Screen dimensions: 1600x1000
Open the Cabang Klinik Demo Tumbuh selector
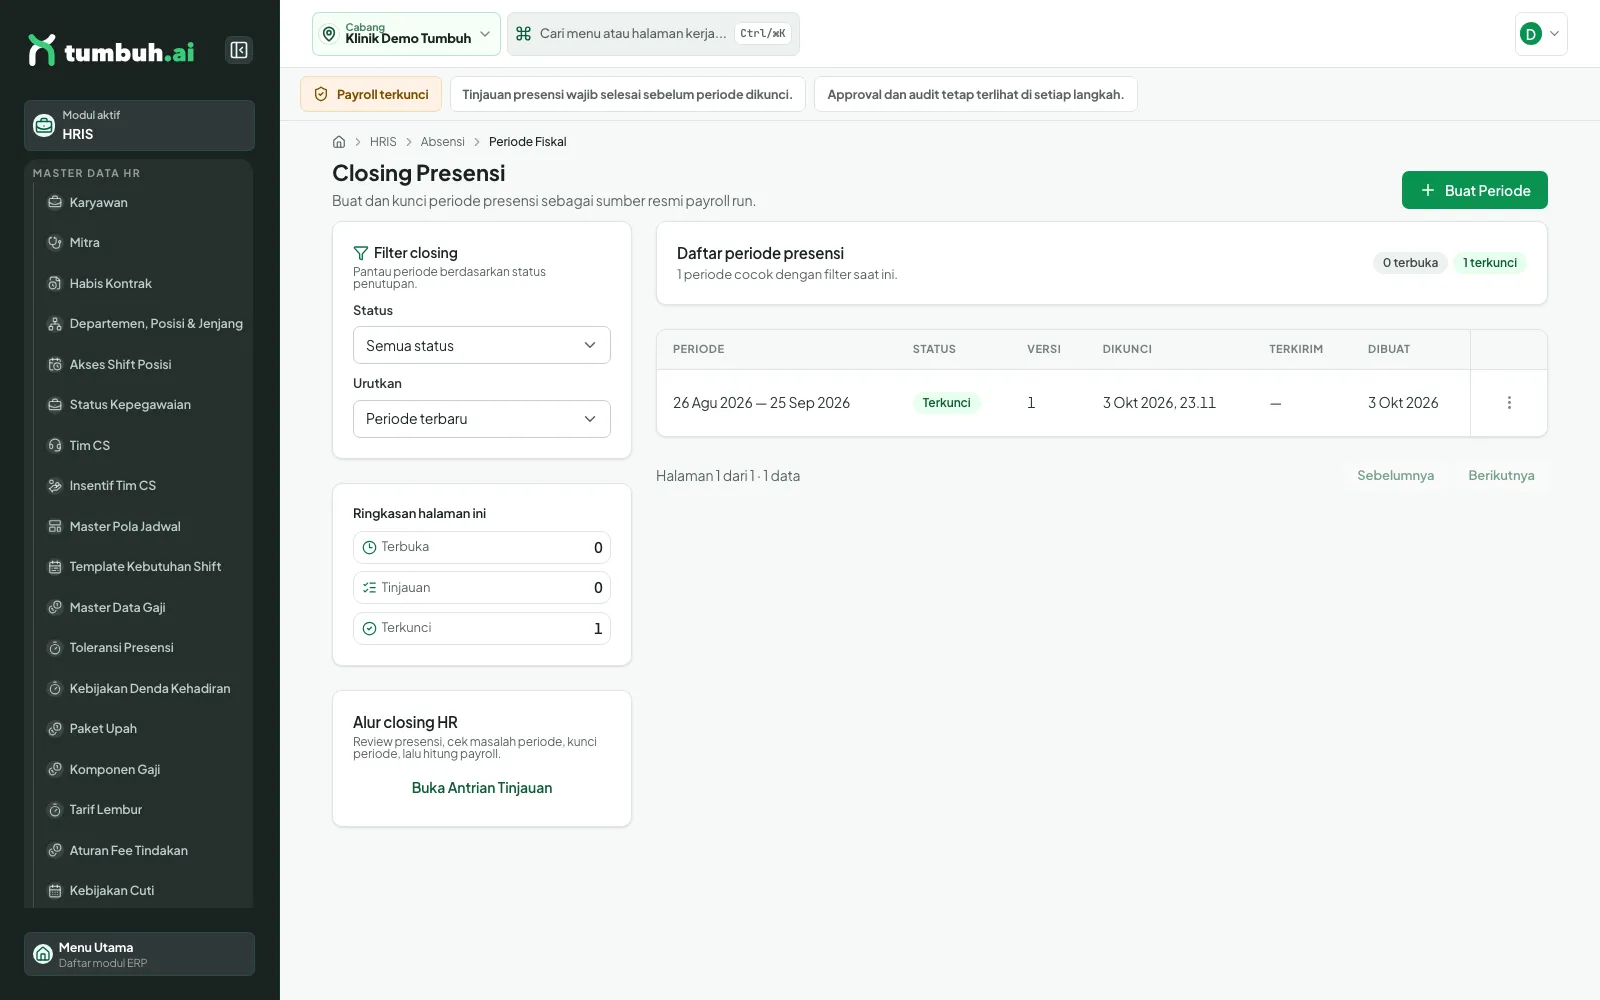click(x=406, y=34)
